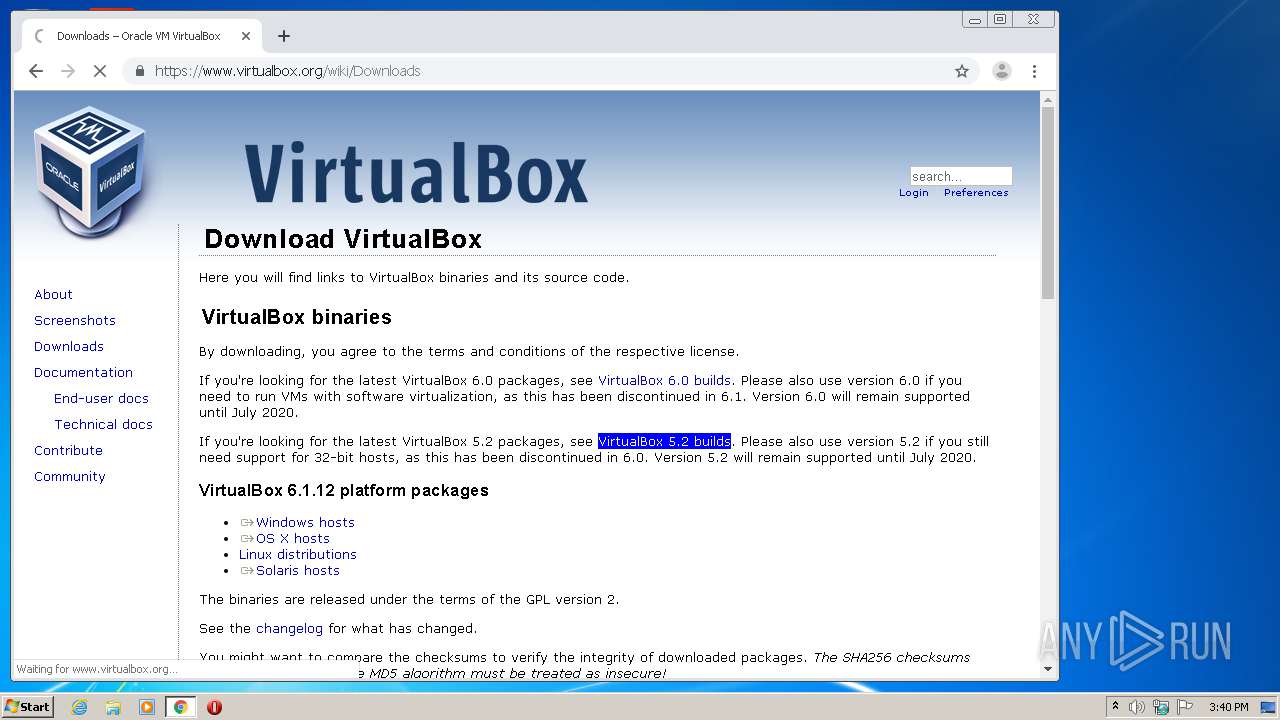
Task: Open Internet Explorer from the taskbar
Action: (x=79, y=707)
